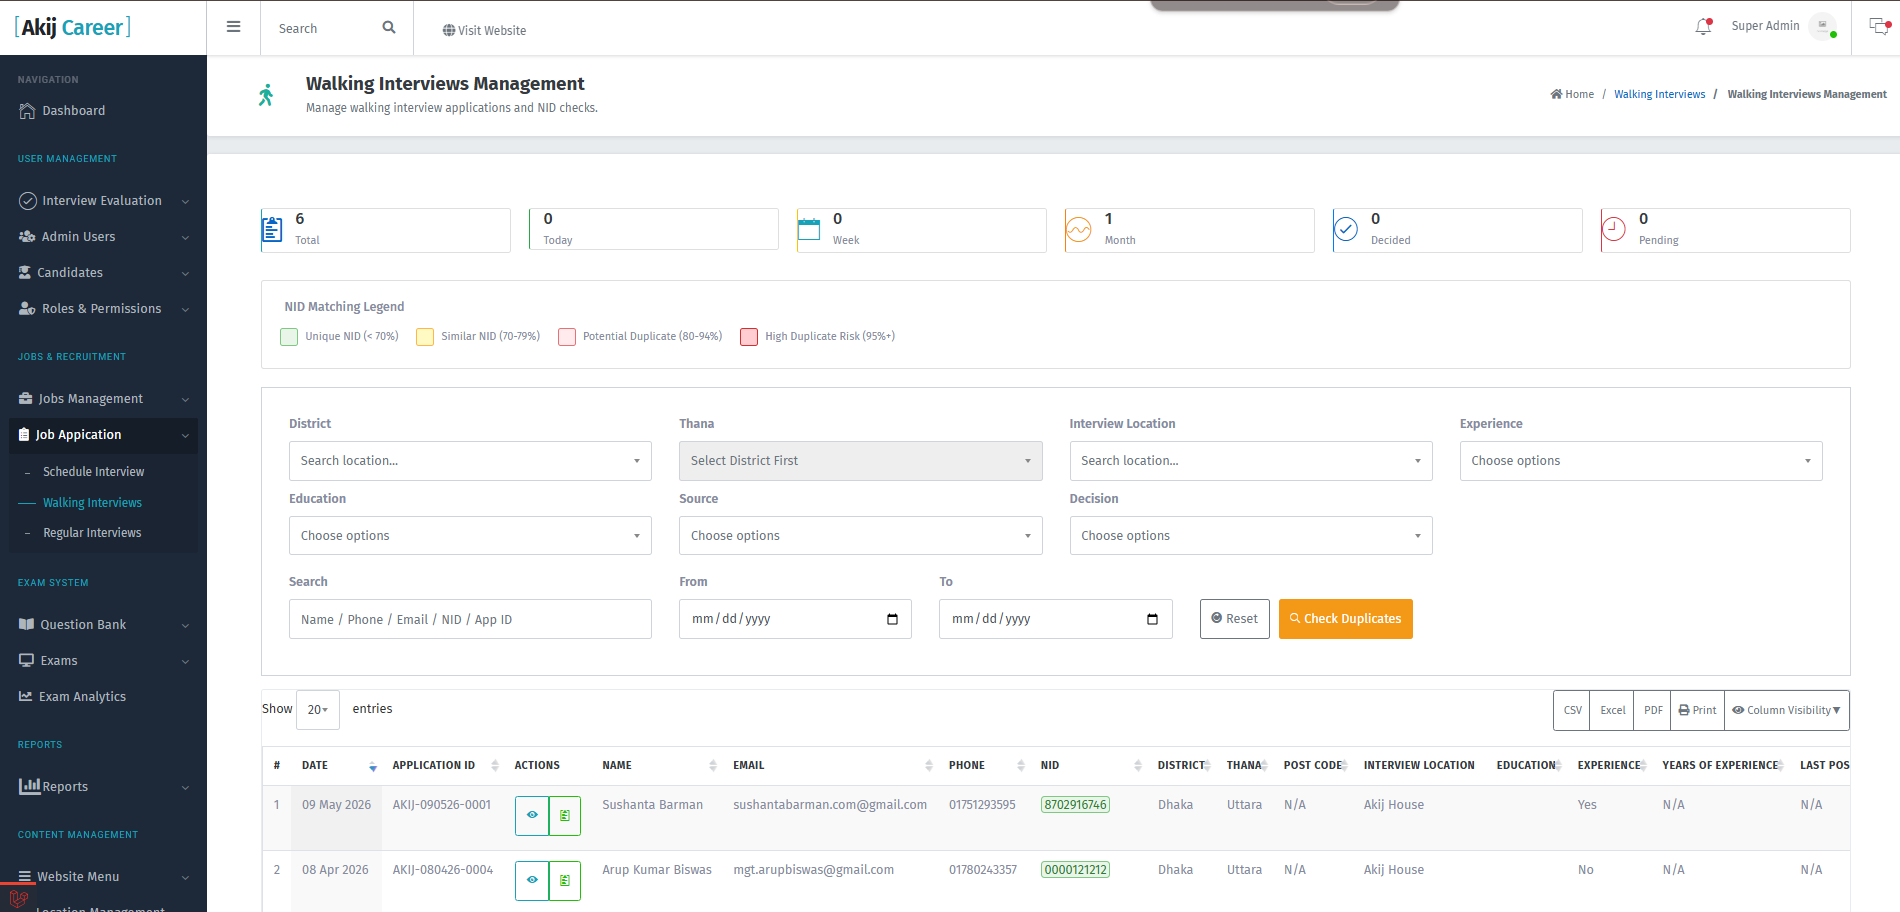Expand Roles & Permissions sidebar menu
Viewport: 1900px width, 912px height.
pyautogui.click(x=103, y=309)
